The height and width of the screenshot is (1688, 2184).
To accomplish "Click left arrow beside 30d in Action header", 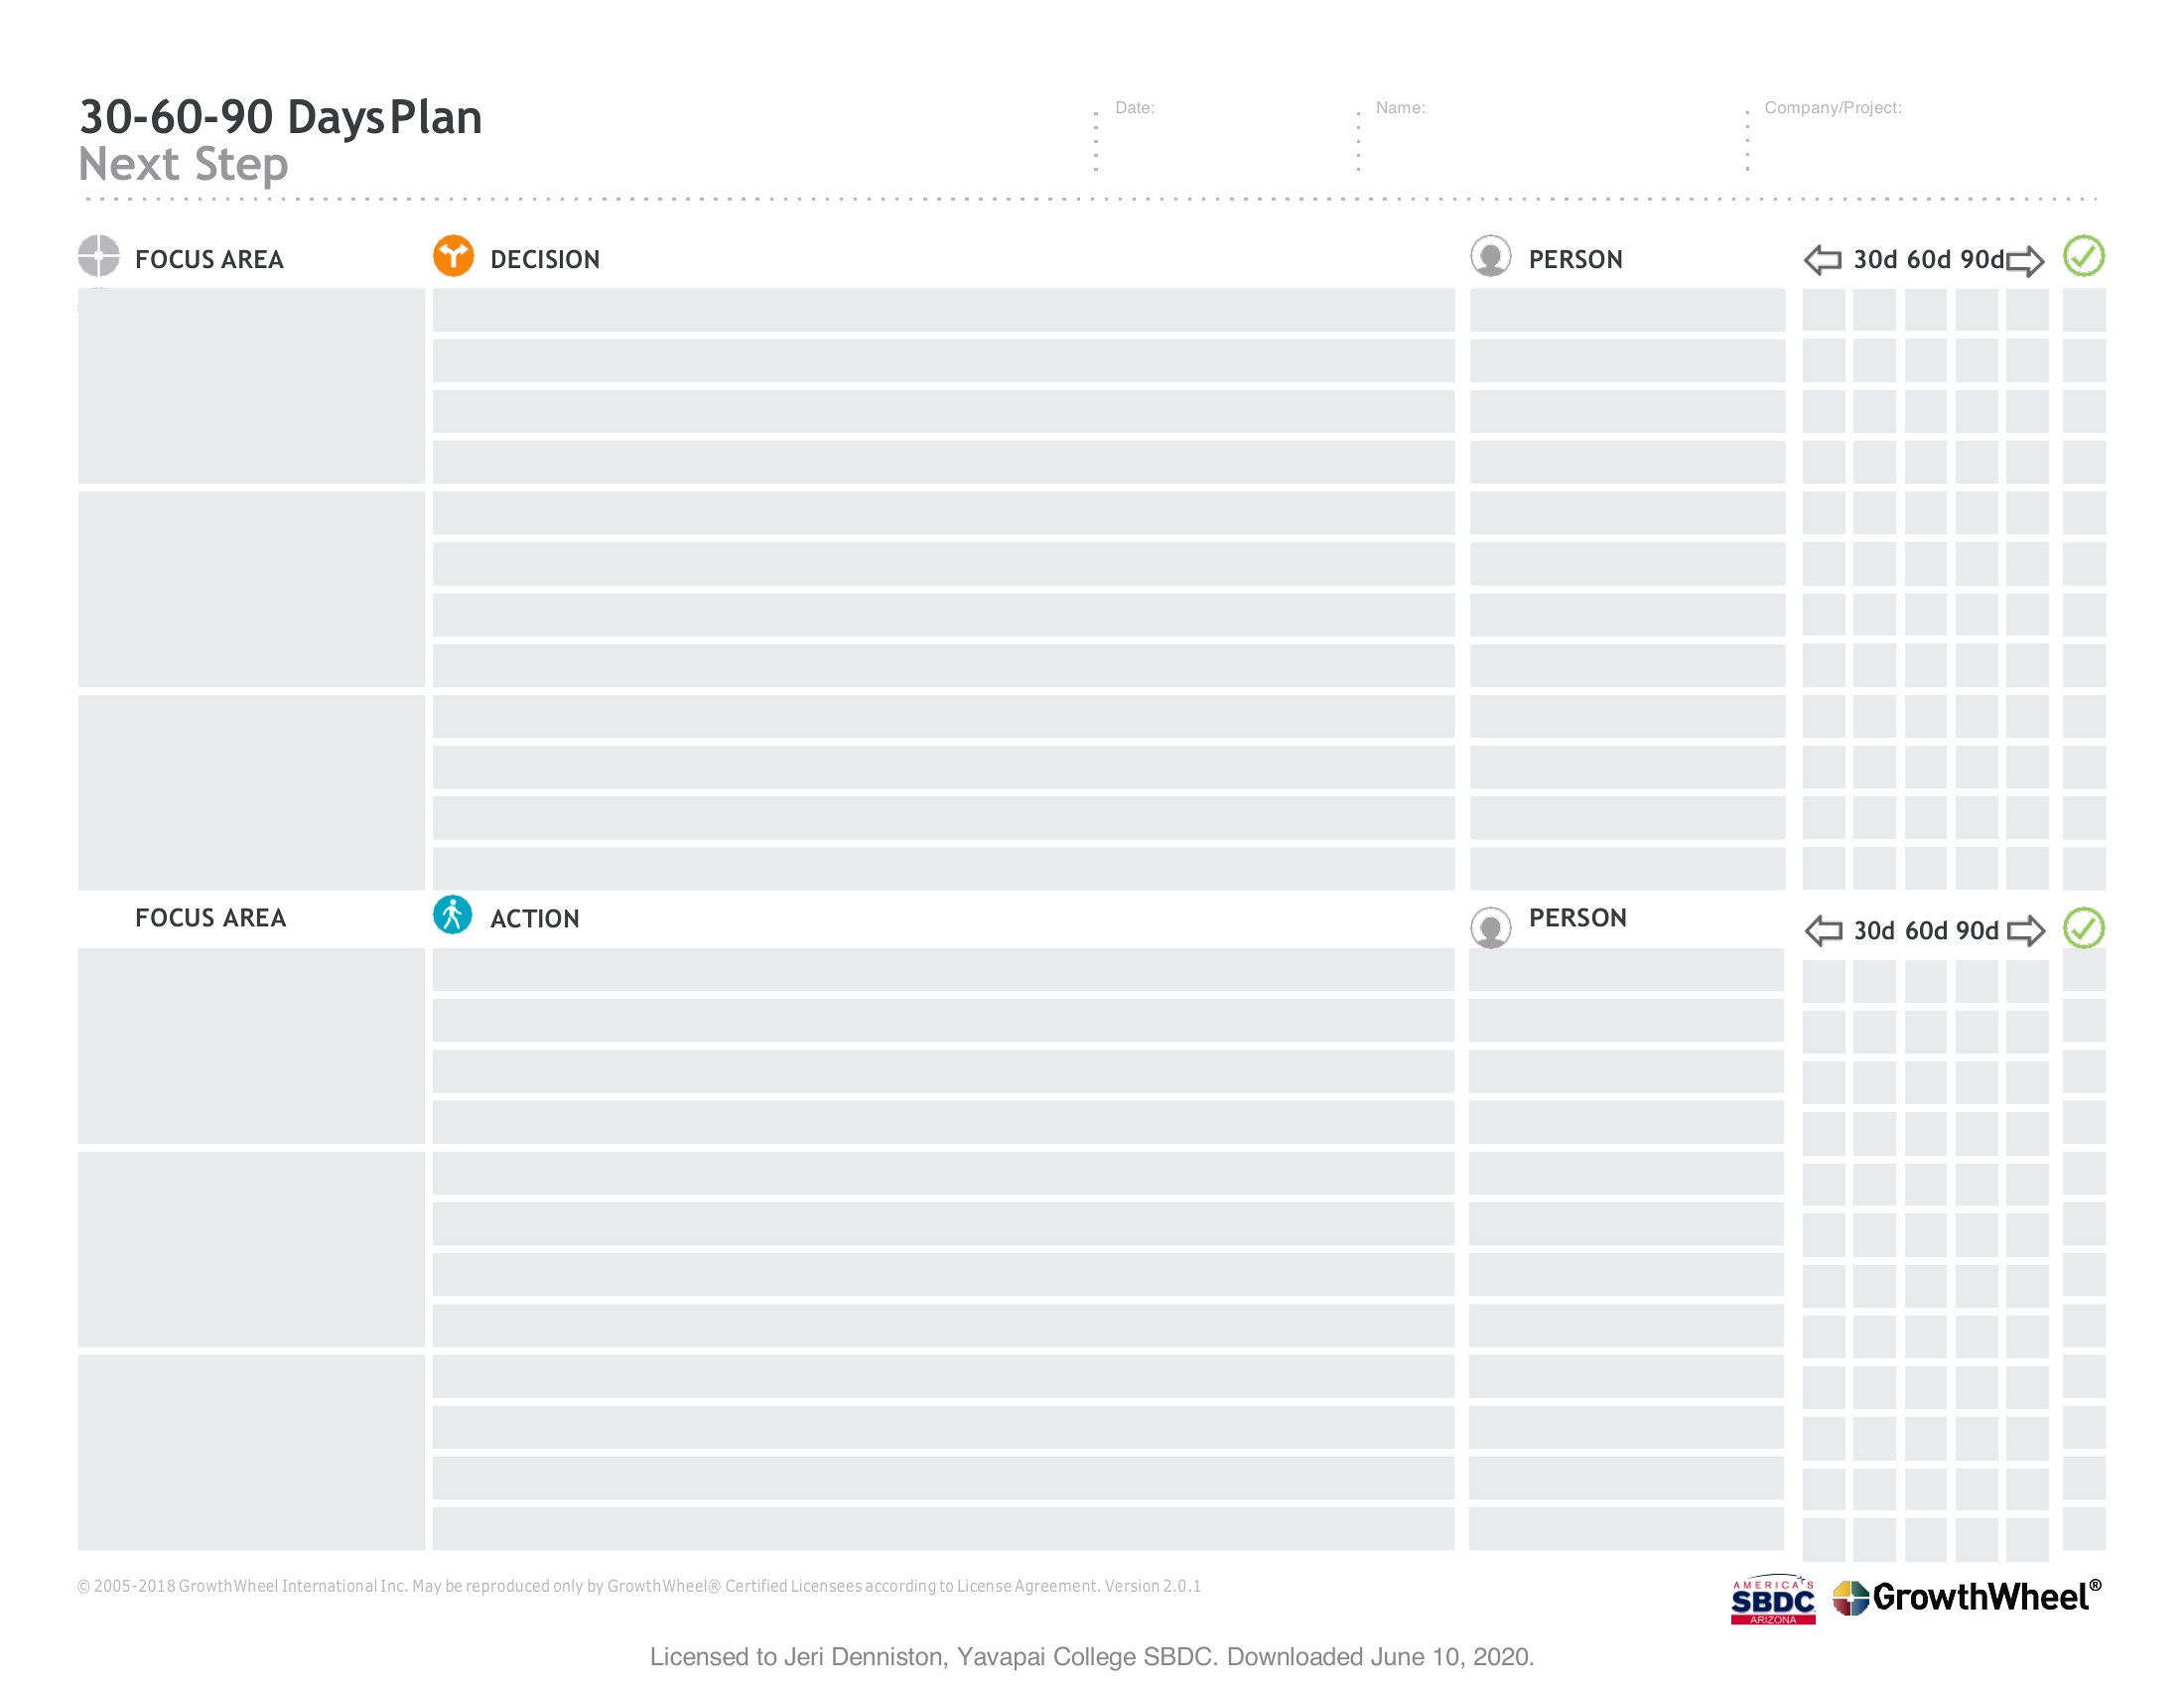I will (1823, 931).
